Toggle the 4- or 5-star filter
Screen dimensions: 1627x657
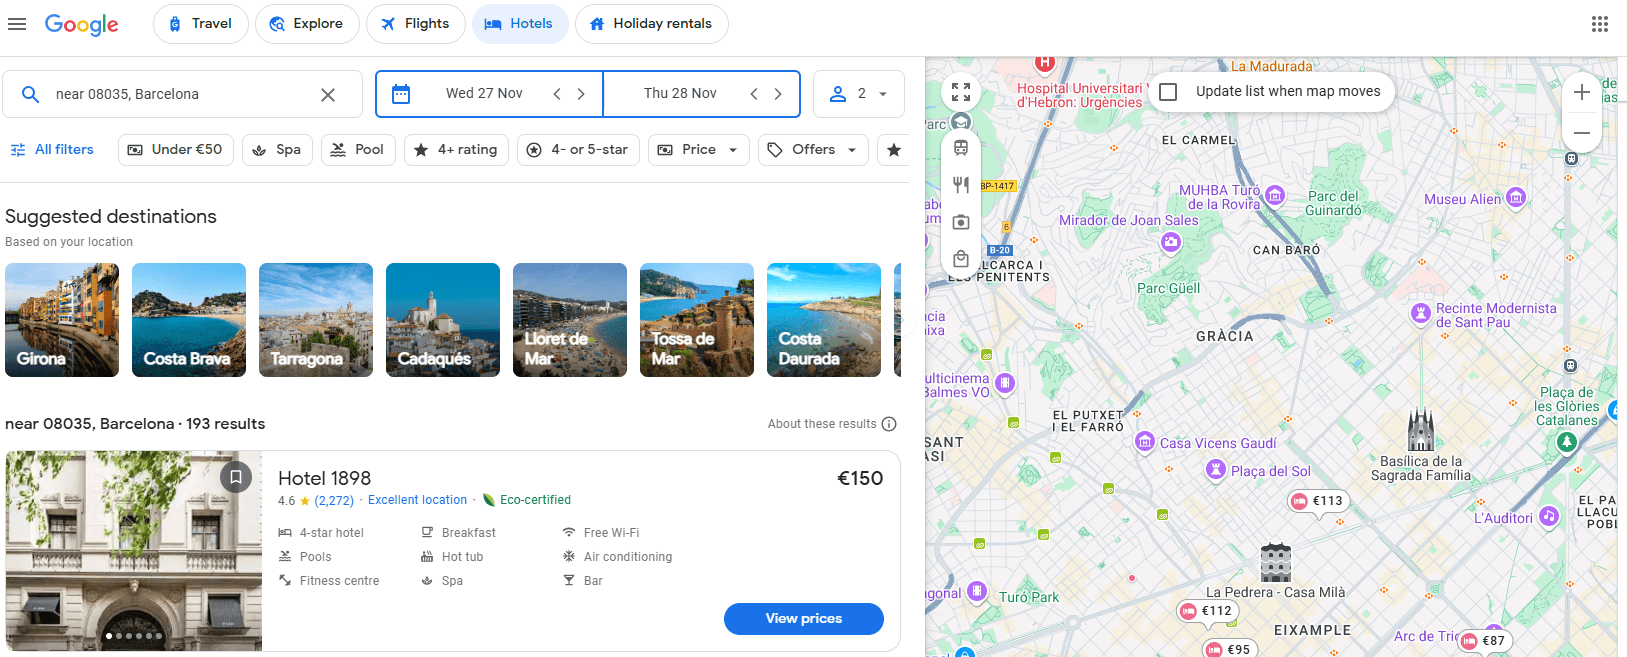pos(578,150)
